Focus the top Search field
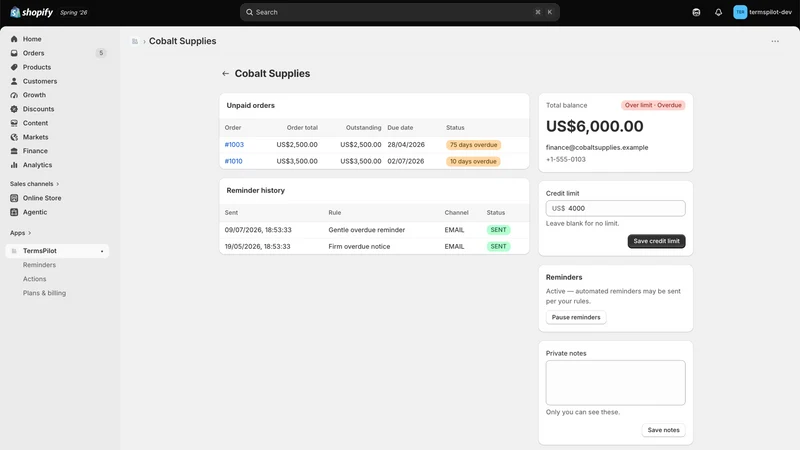The image size is (800, 450). click(399, 12)
